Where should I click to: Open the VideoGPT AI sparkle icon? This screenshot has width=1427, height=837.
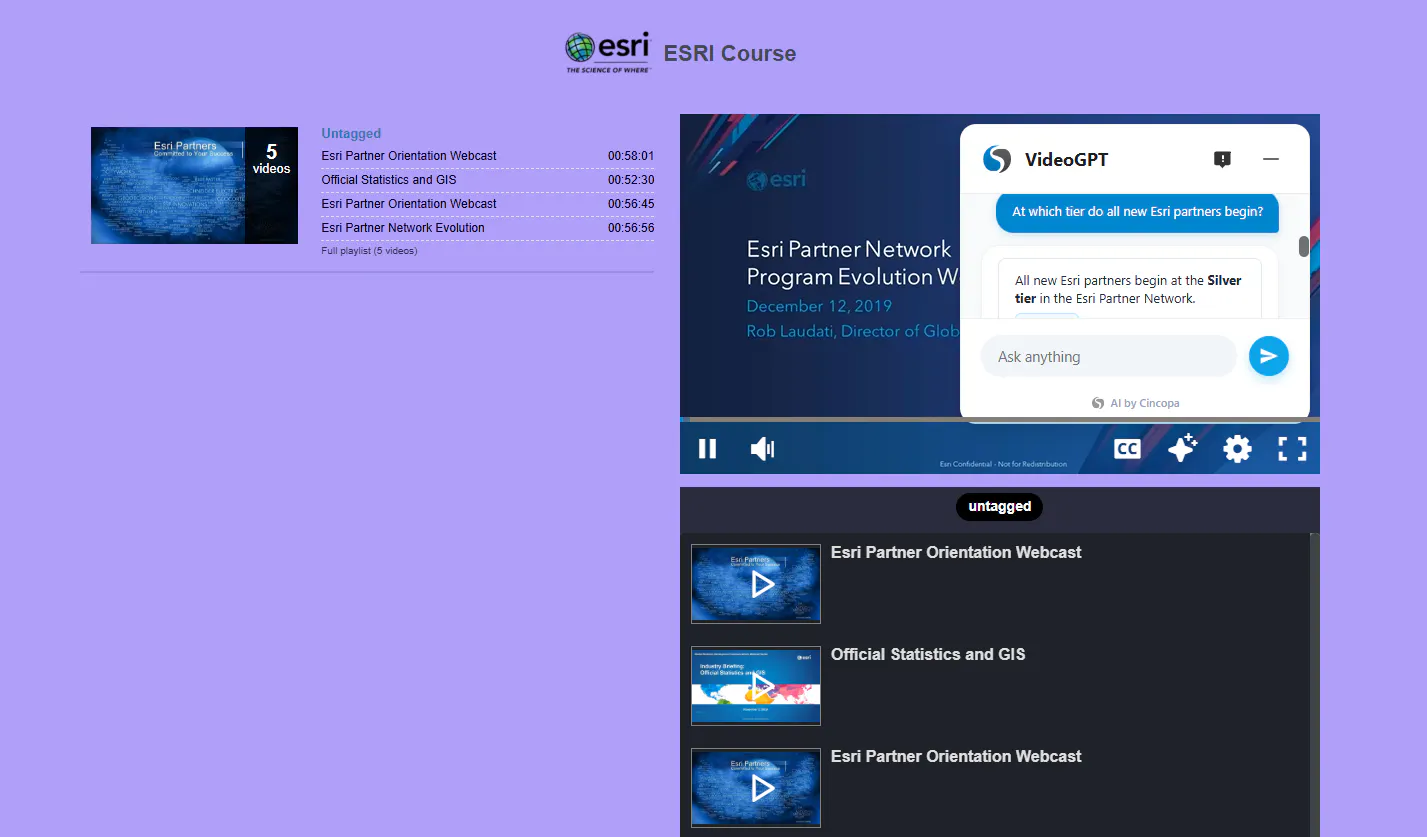tap(1182, 448)
